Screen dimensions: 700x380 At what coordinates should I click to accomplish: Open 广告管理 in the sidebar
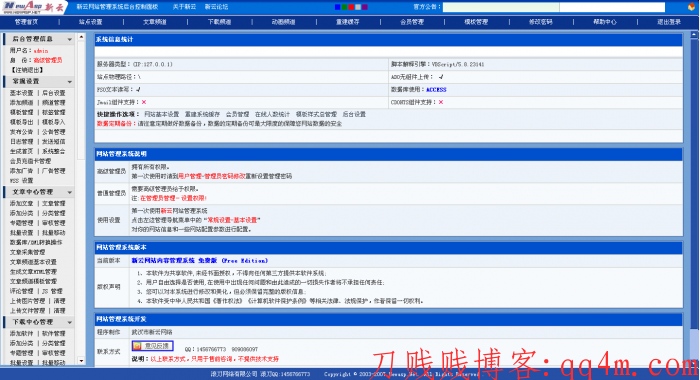coord(54,171)
